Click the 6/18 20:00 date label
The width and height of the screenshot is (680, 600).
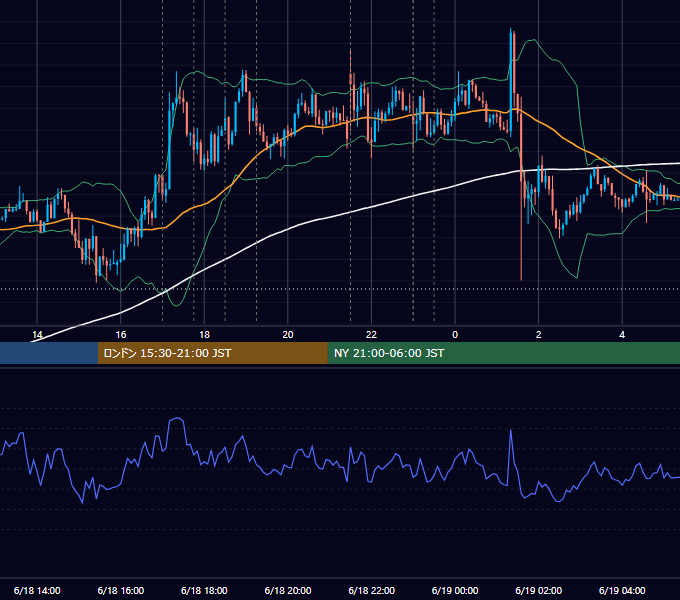tap(288, 590)
